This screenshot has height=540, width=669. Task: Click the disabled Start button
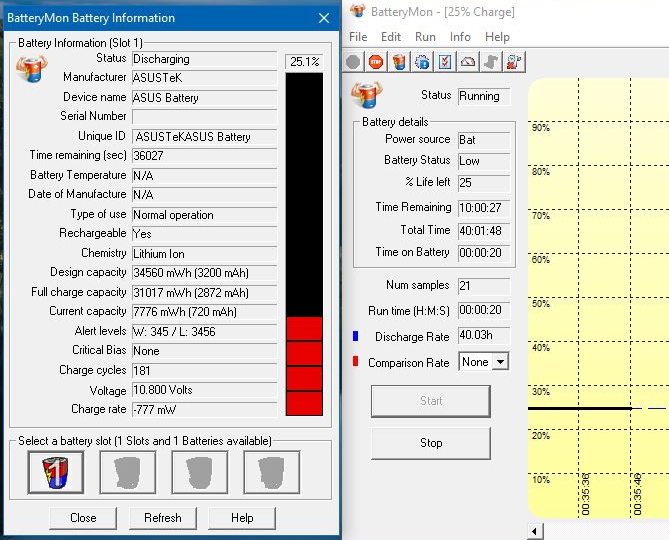click(x=431, y=401)
